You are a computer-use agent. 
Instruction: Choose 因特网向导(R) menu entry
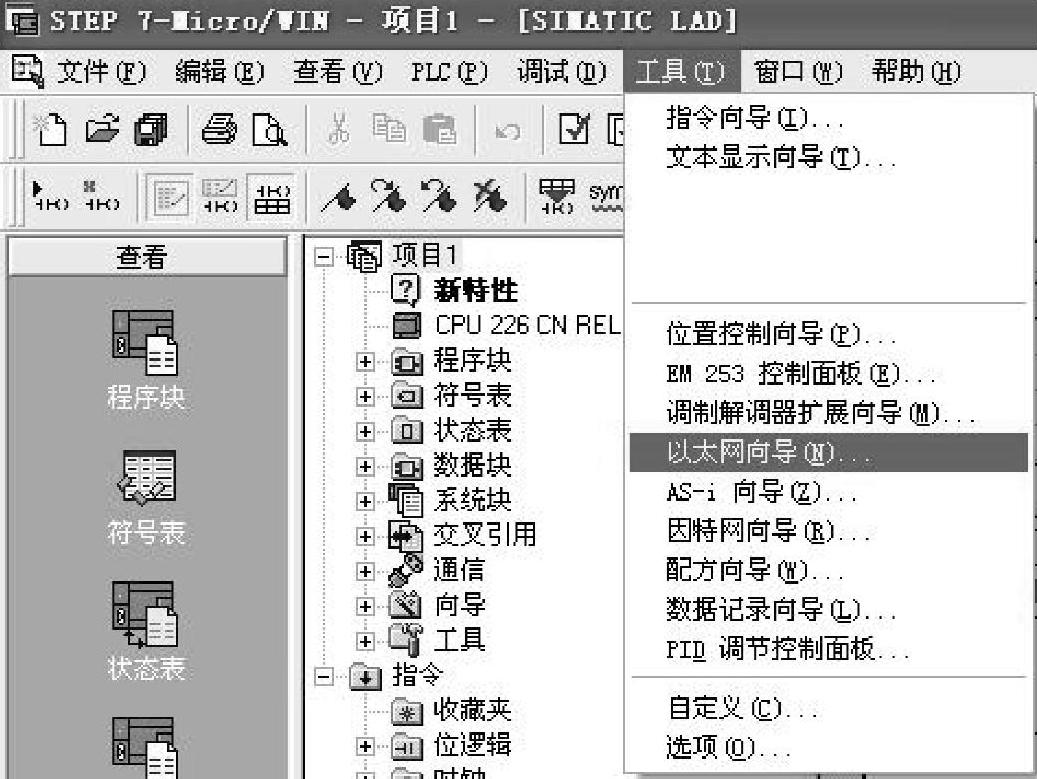coord(829,531)
